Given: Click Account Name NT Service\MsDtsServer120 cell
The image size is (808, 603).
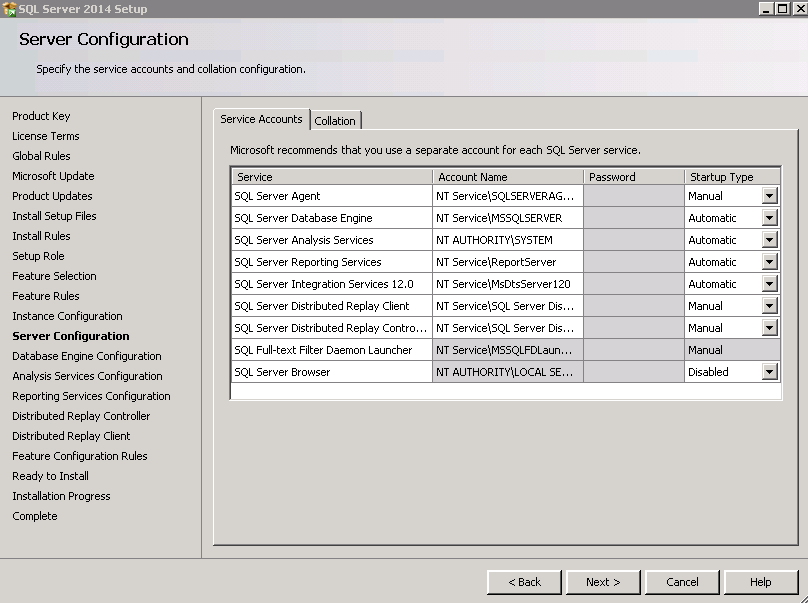Looking at the screenshot, I should click(508, 284).
